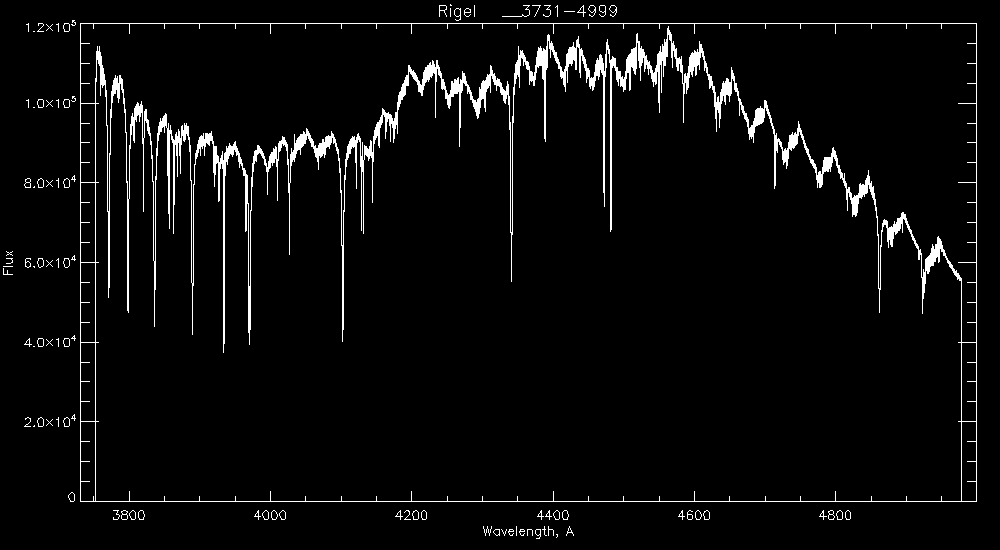Click the 0 flux axis label
This screenshot has height=550, width=1000.
[72, 498]
